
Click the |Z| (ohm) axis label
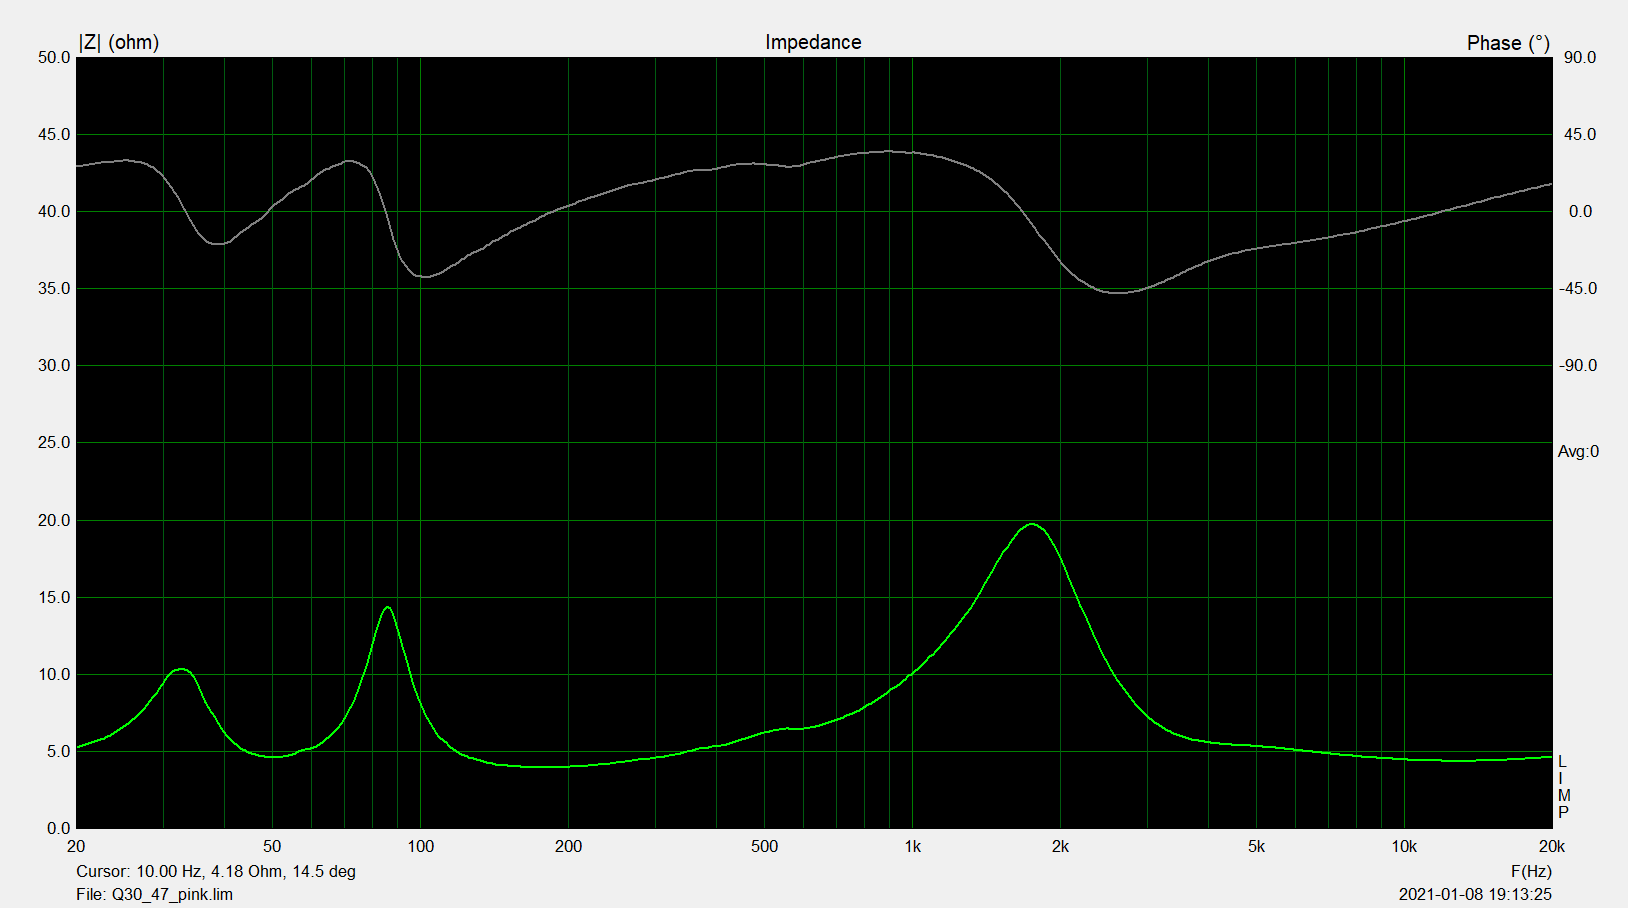point(119,42)
